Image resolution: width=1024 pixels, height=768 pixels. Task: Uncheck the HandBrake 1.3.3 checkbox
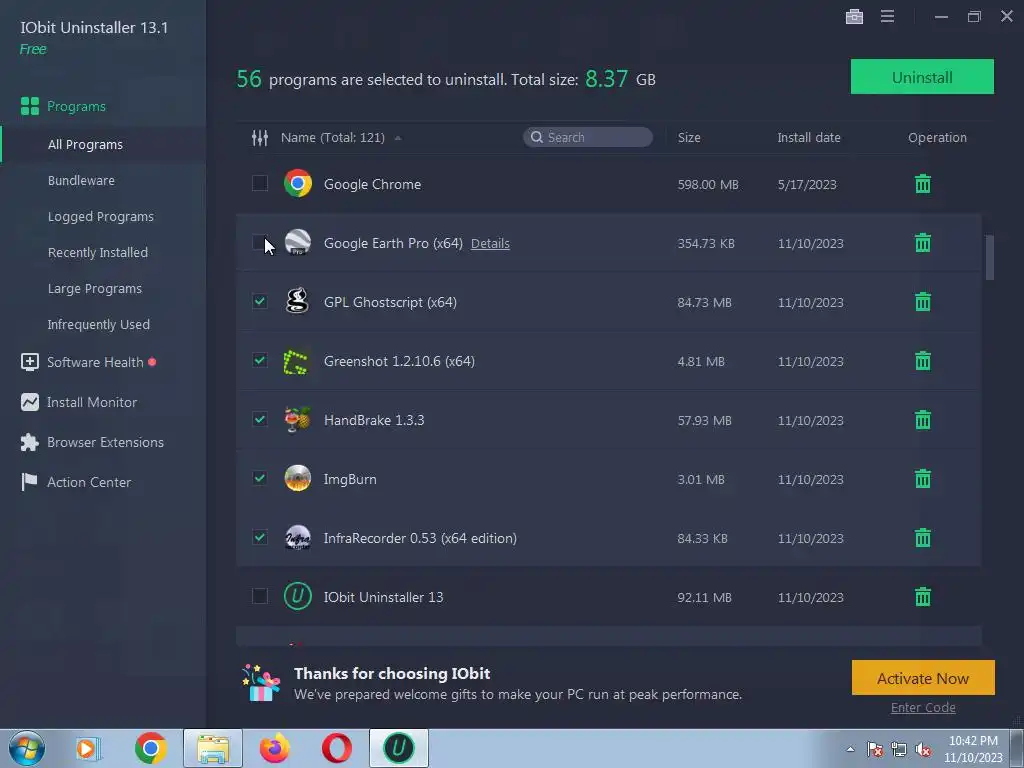point(260,419)
